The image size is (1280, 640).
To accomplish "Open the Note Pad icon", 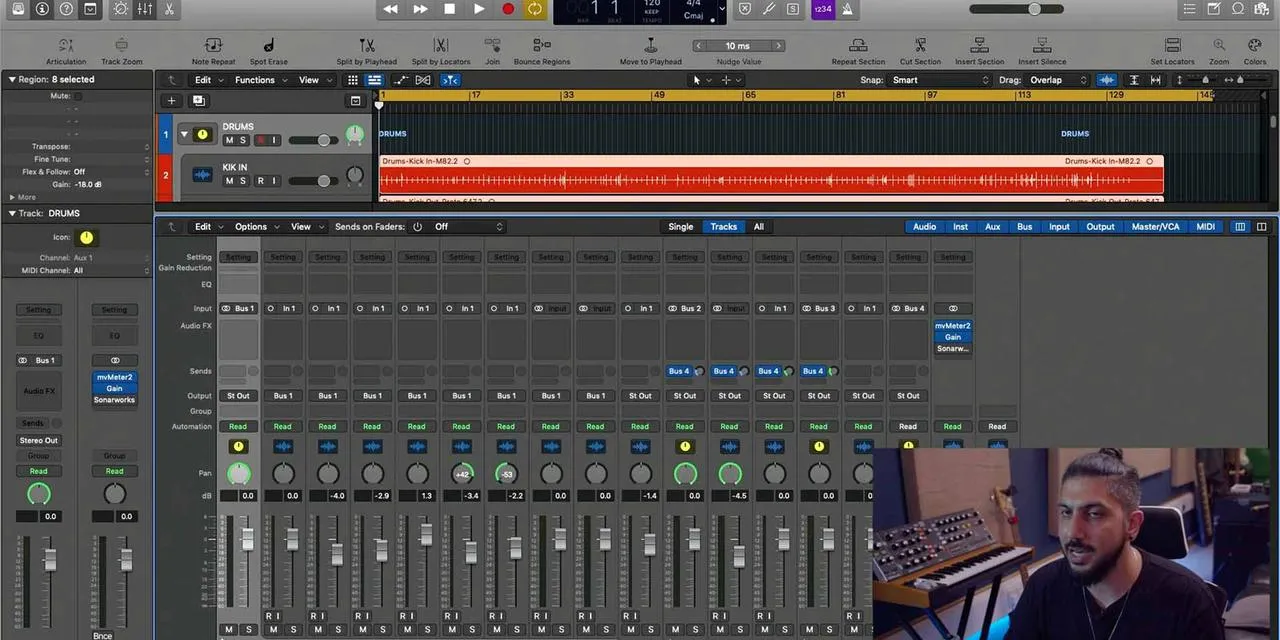I will point(1213,9).
